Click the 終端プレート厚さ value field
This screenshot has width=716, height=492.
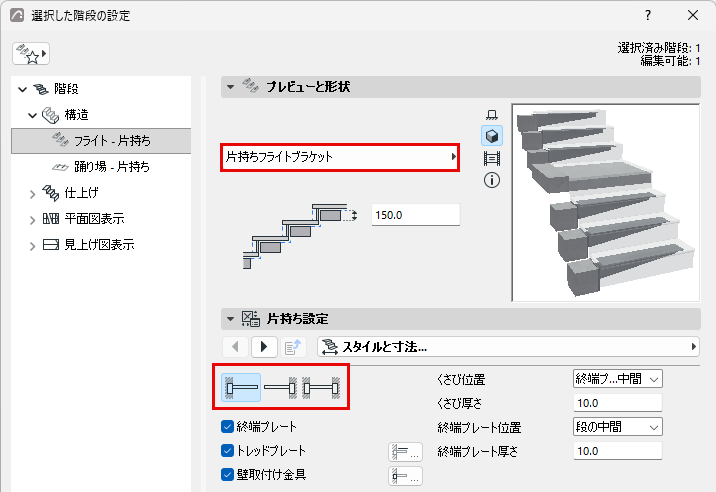click(x=617, y=451)
